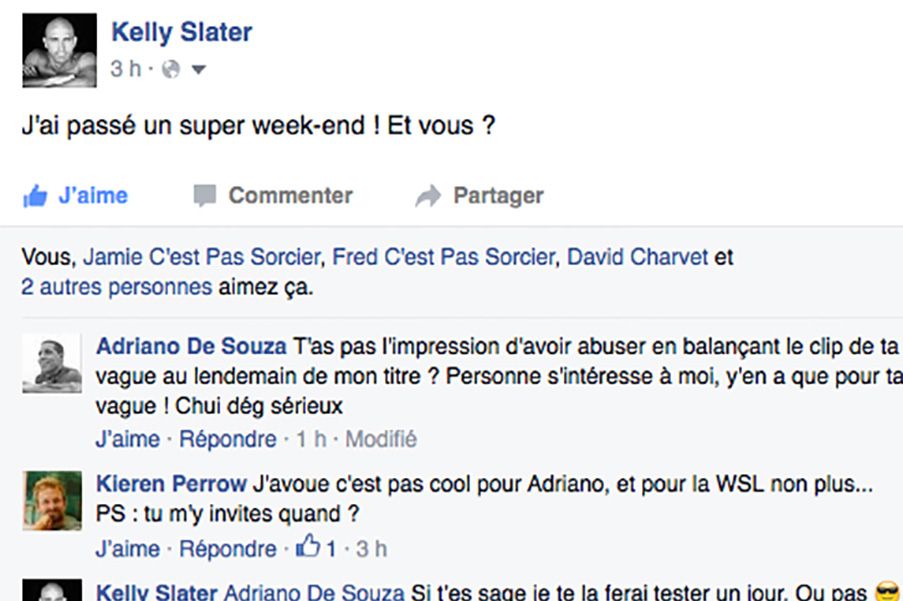Open Kieren Perrow's avatar
Screen dimensions: 903x601
tap(51, 500)
